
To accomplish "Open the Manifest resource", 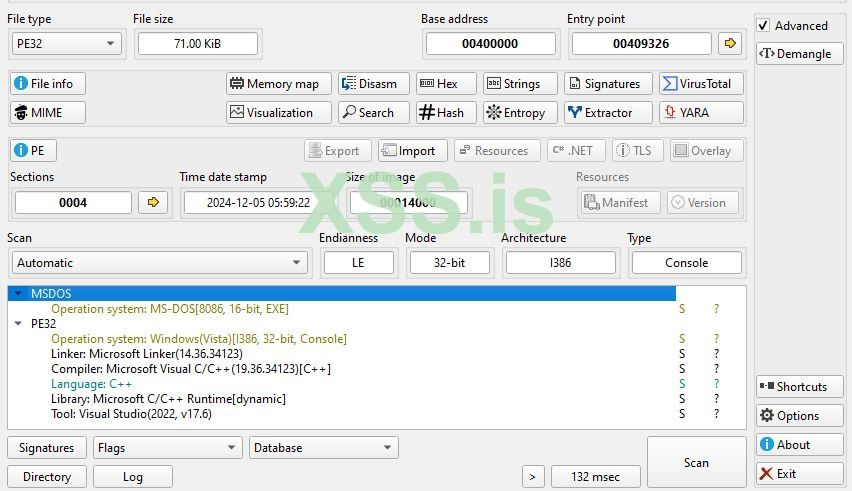I will 620,203.
